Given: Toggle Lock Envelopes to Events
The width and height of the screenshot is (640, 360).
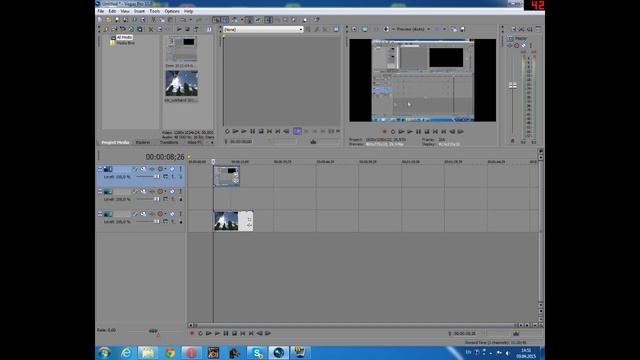Looking at the screenshot, I should coord(249,20).
